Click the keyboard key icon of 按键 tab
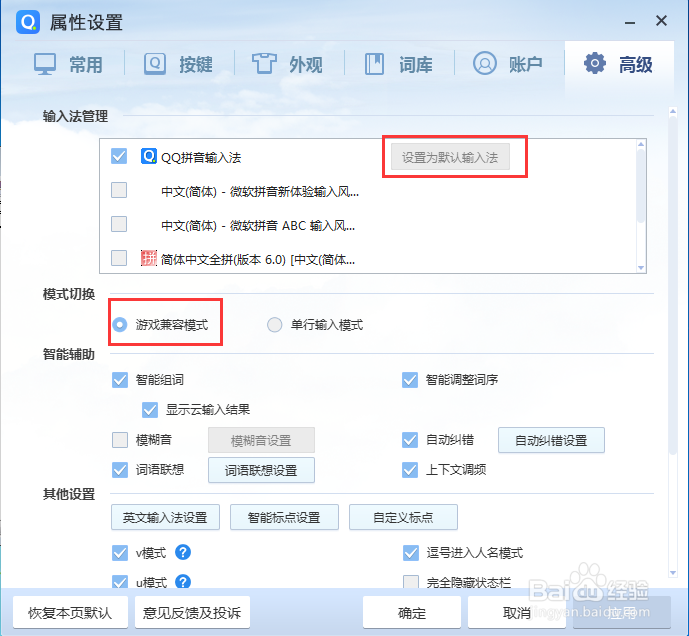 155,64
